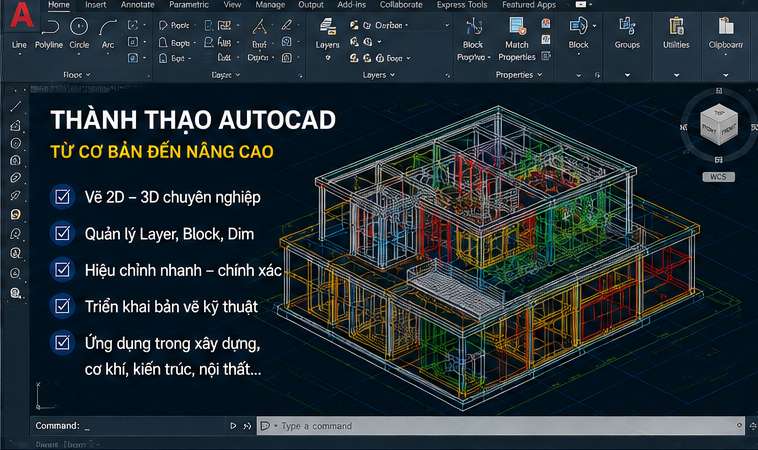This screenshot has width=758, height=450.
Task: Click the text Quản lý Layer, Block, Dim
Action: tap(169, 234)
